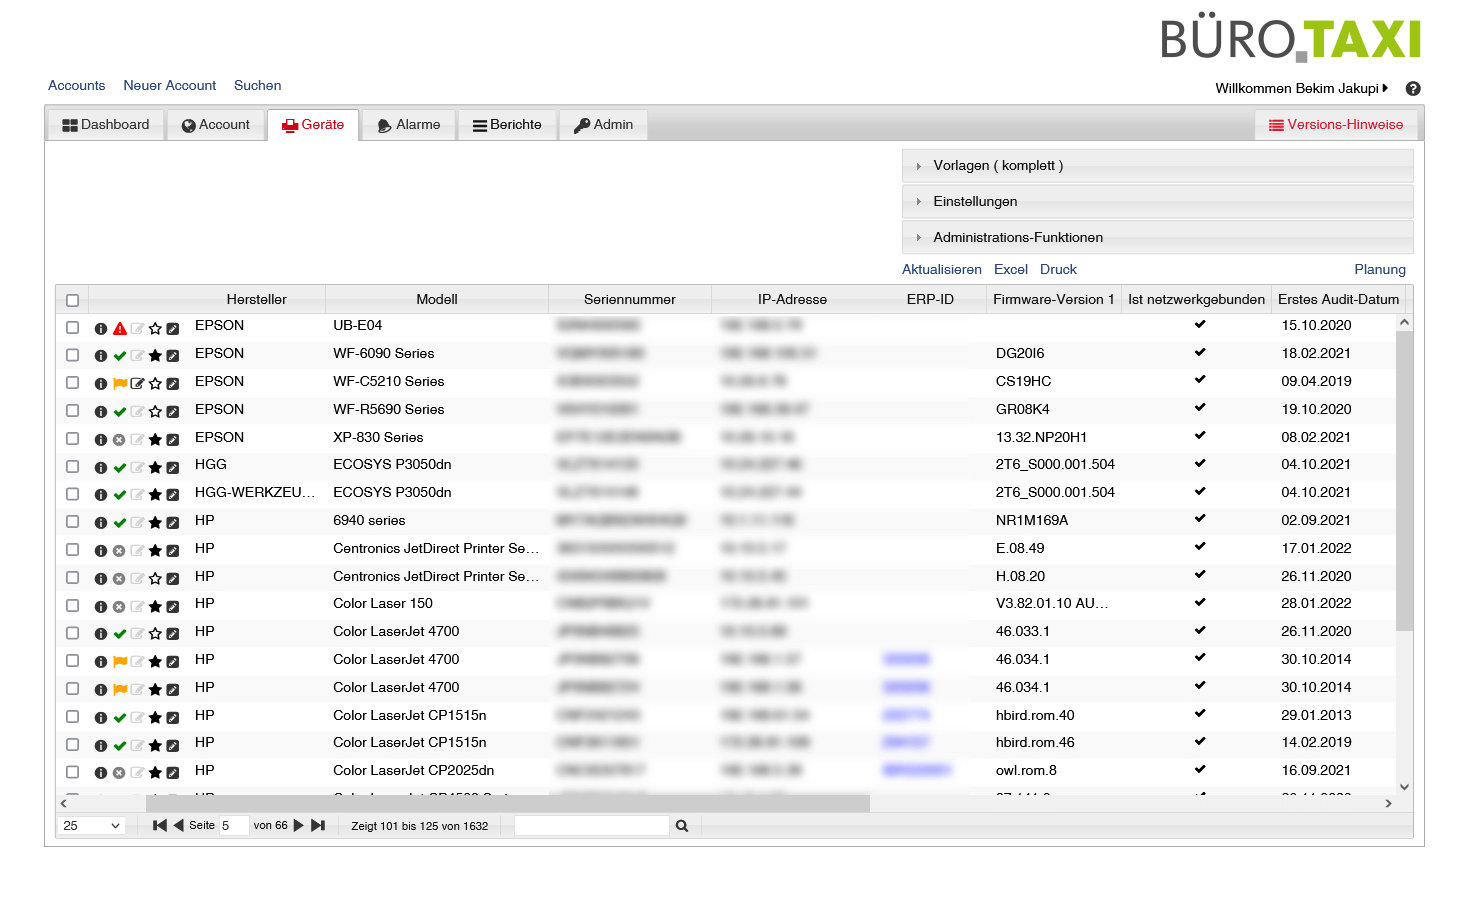Check the box for EPSON XP-830 Series
The height and width of the screenshot is (918, 1469).
click(x=72, y=439)
